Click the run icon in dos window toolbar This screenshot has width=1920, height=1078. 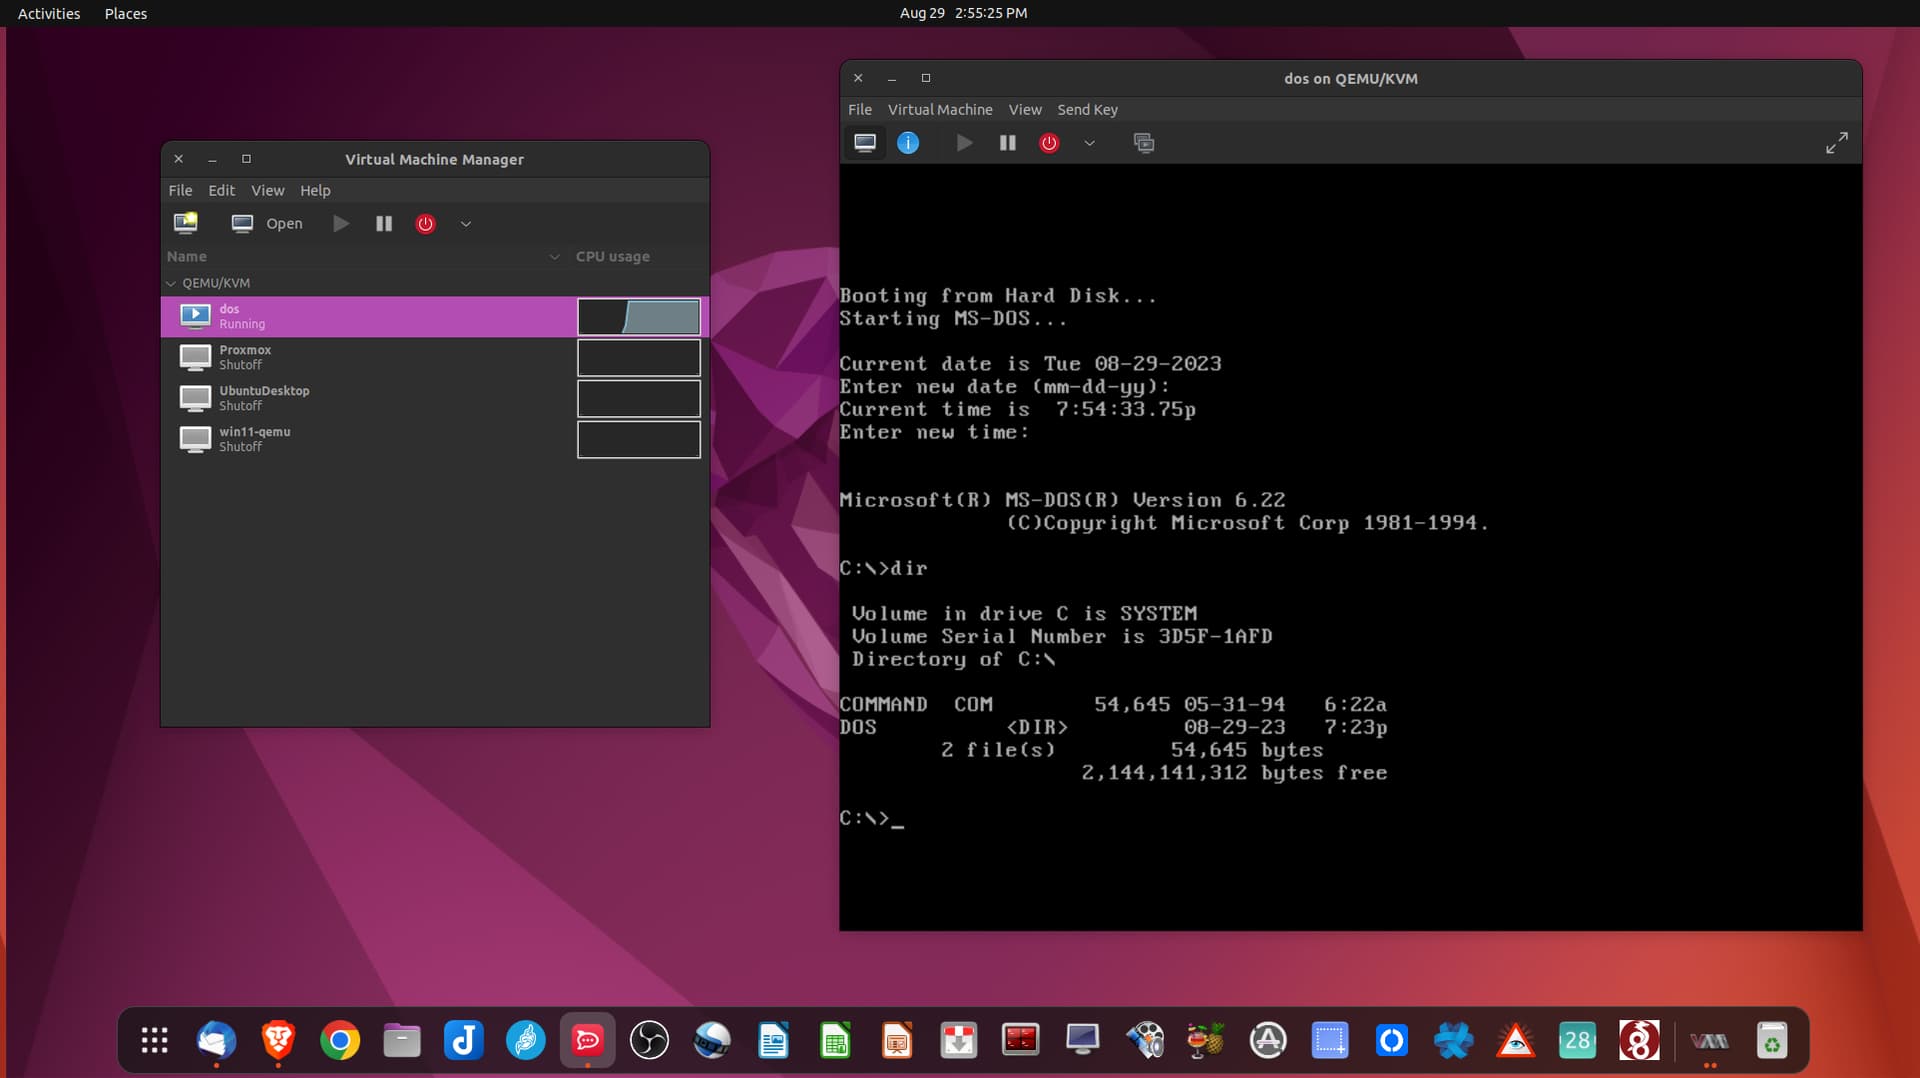click(964, 143)
